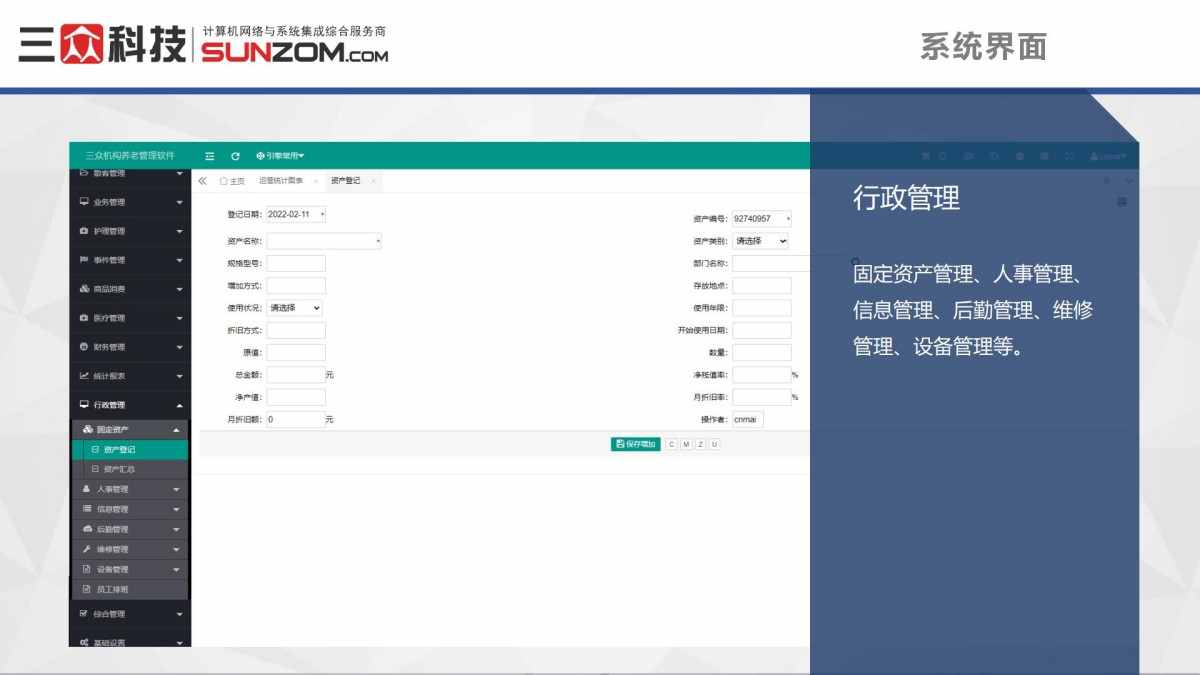Click the Z shortcut button near save
1200x675 pixels.
pyautogui.click(x=700, y=444)
